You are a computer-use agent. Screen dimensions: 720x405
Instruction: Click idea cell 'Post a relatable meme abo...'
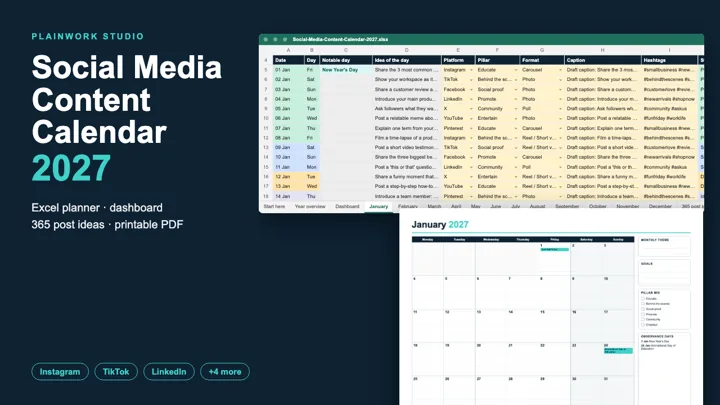click(x=406, y=118)
